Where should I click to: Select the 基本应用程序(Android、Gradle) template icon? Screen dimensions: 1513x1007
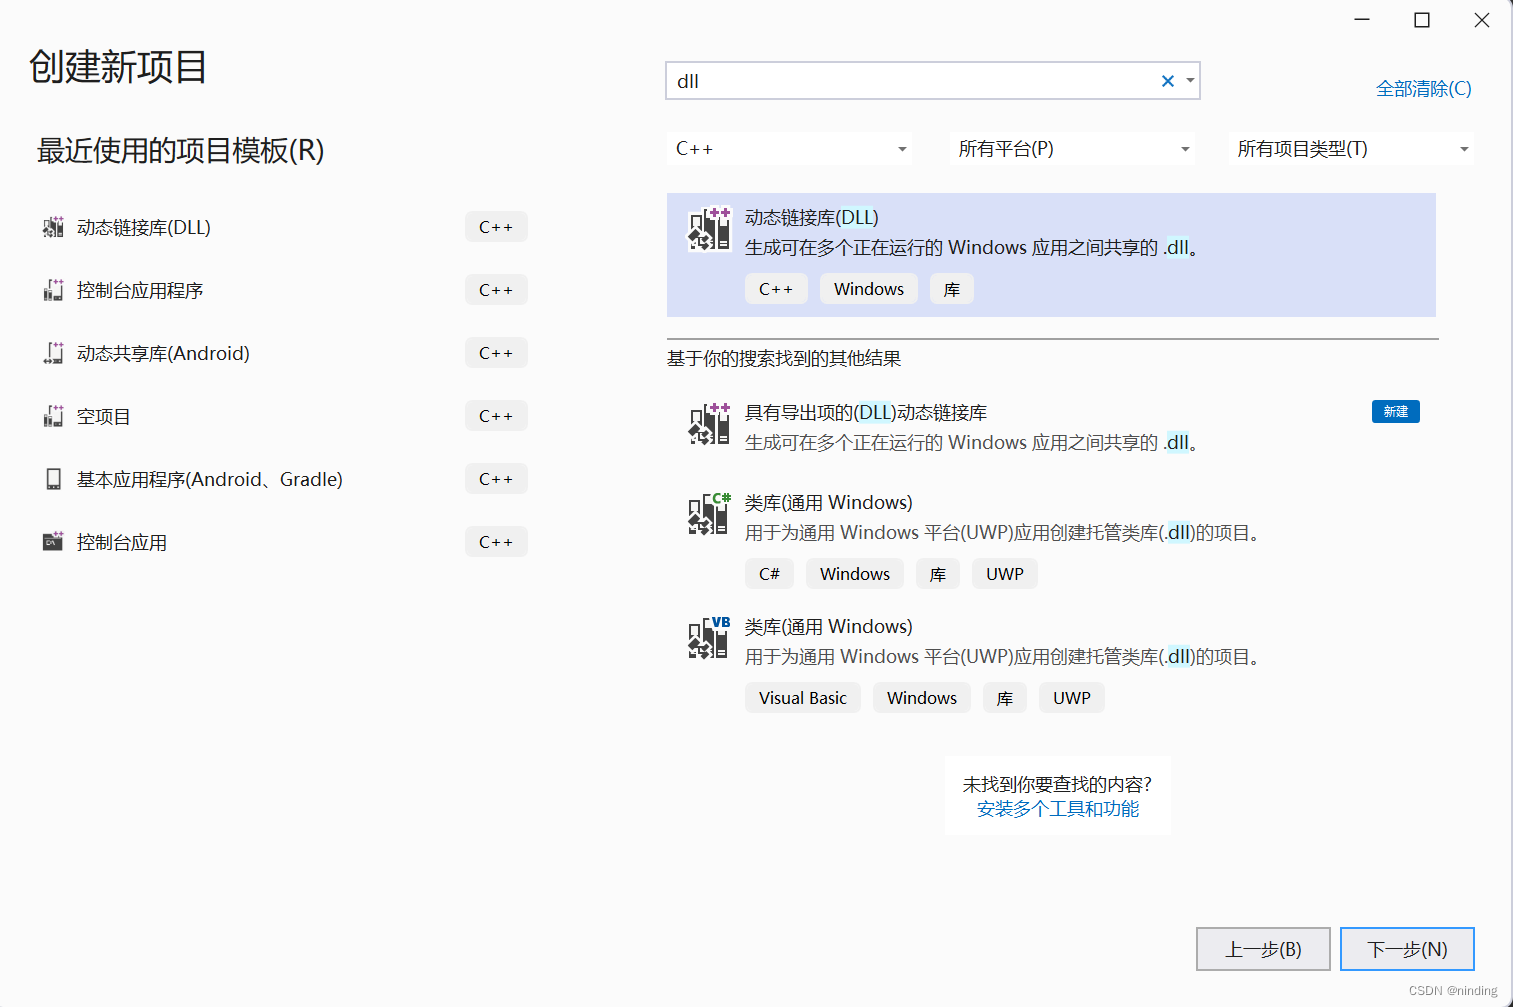pyautogui.click(x=52, y=478)
